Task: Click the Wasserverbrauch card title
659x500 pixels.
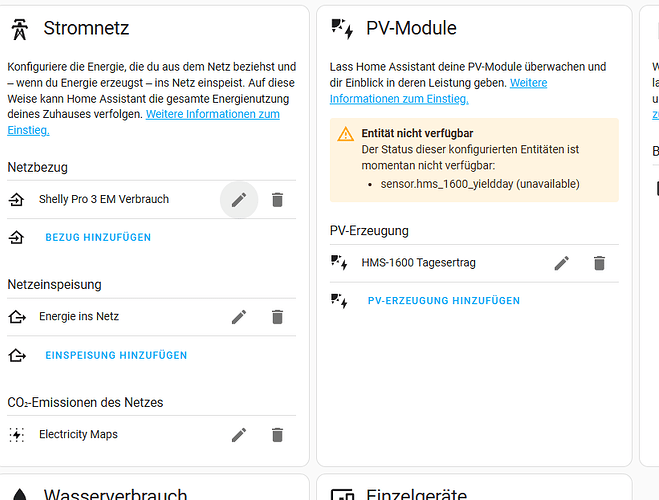Action: (115, 494)
